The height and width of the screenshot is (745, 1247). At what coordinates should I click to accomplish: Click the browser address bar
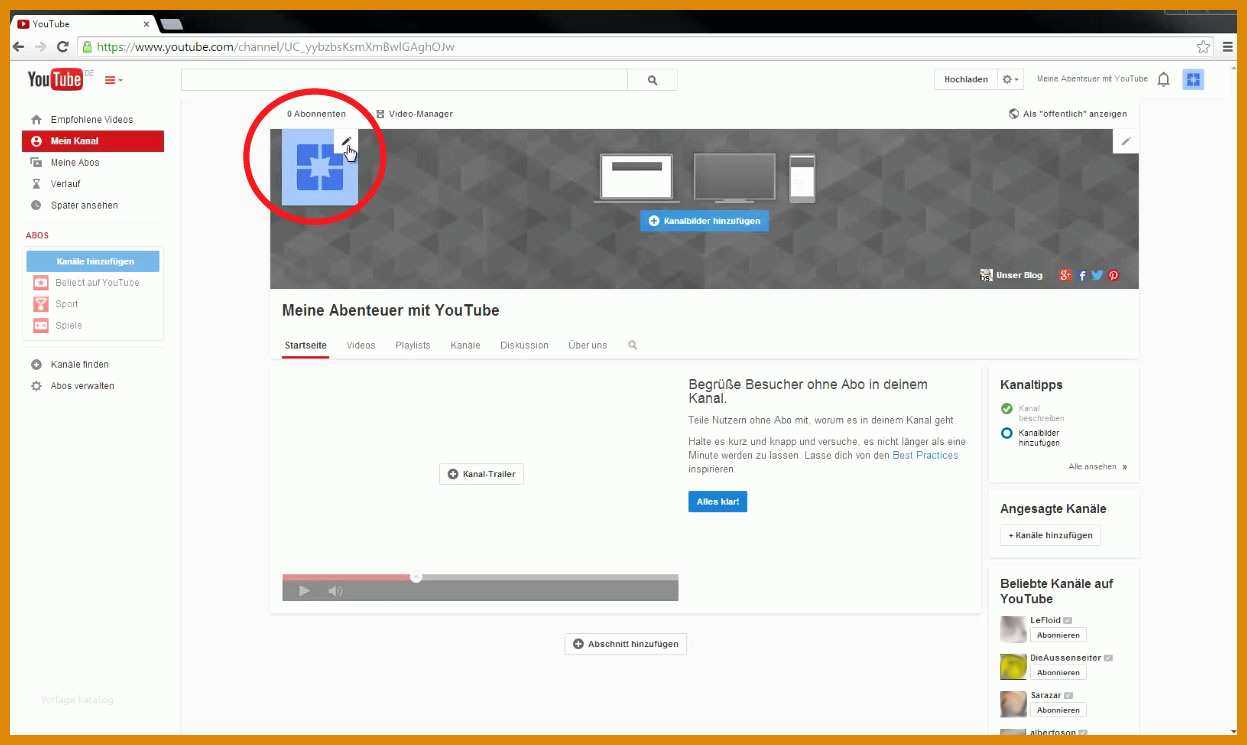[x=646, y=46]
